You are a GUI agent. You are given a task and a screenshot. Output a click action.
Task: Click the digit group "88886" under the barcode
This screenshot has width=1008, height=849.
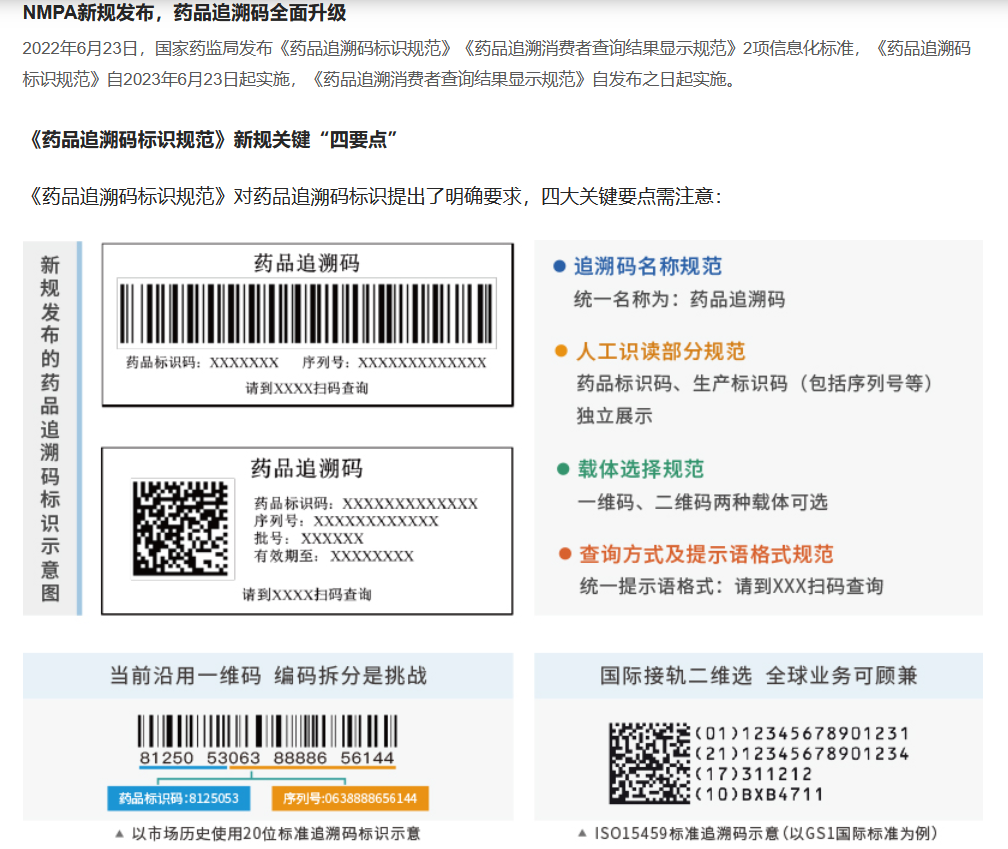pyautogui.click(x=300, y=758)
